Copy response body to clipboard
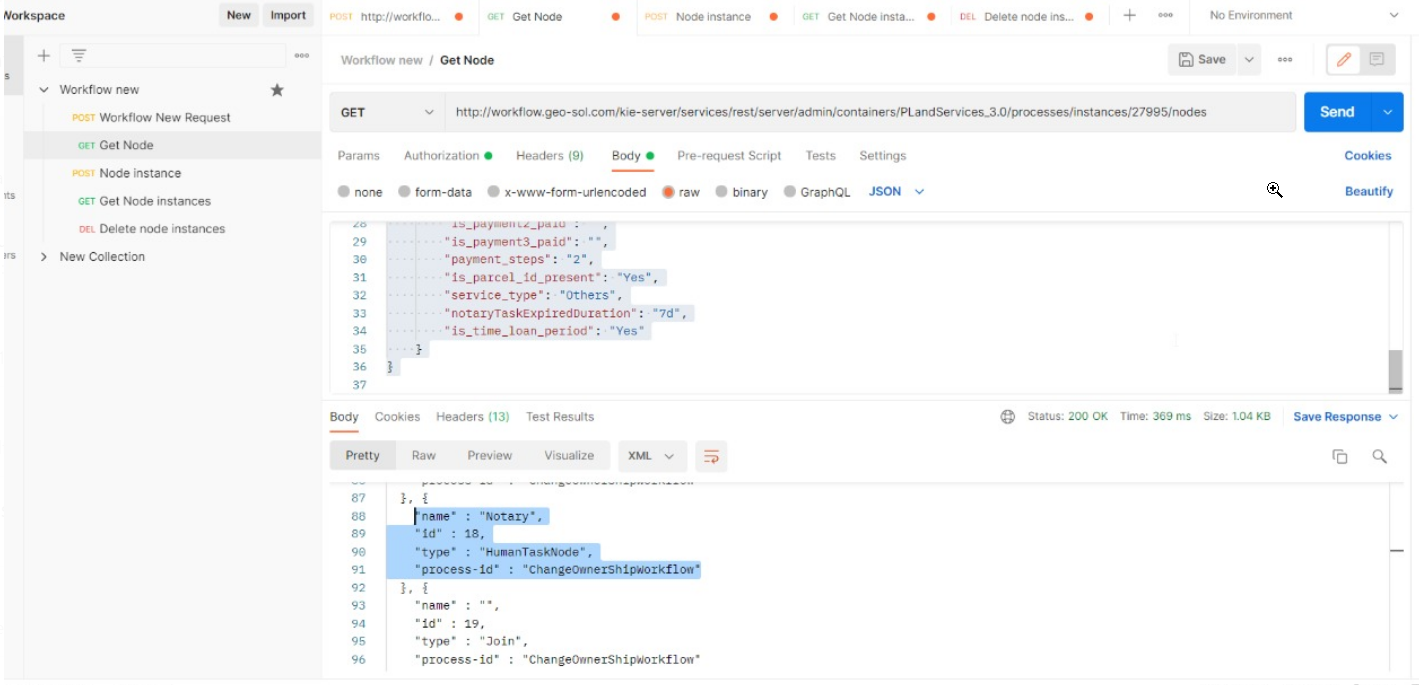1419x685 pixels. pos(1340,456)
